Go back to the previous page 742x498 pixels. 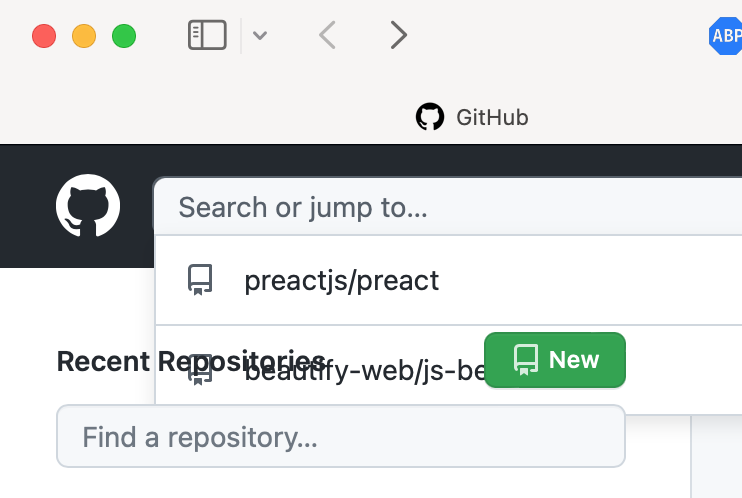tap(326, 36)
